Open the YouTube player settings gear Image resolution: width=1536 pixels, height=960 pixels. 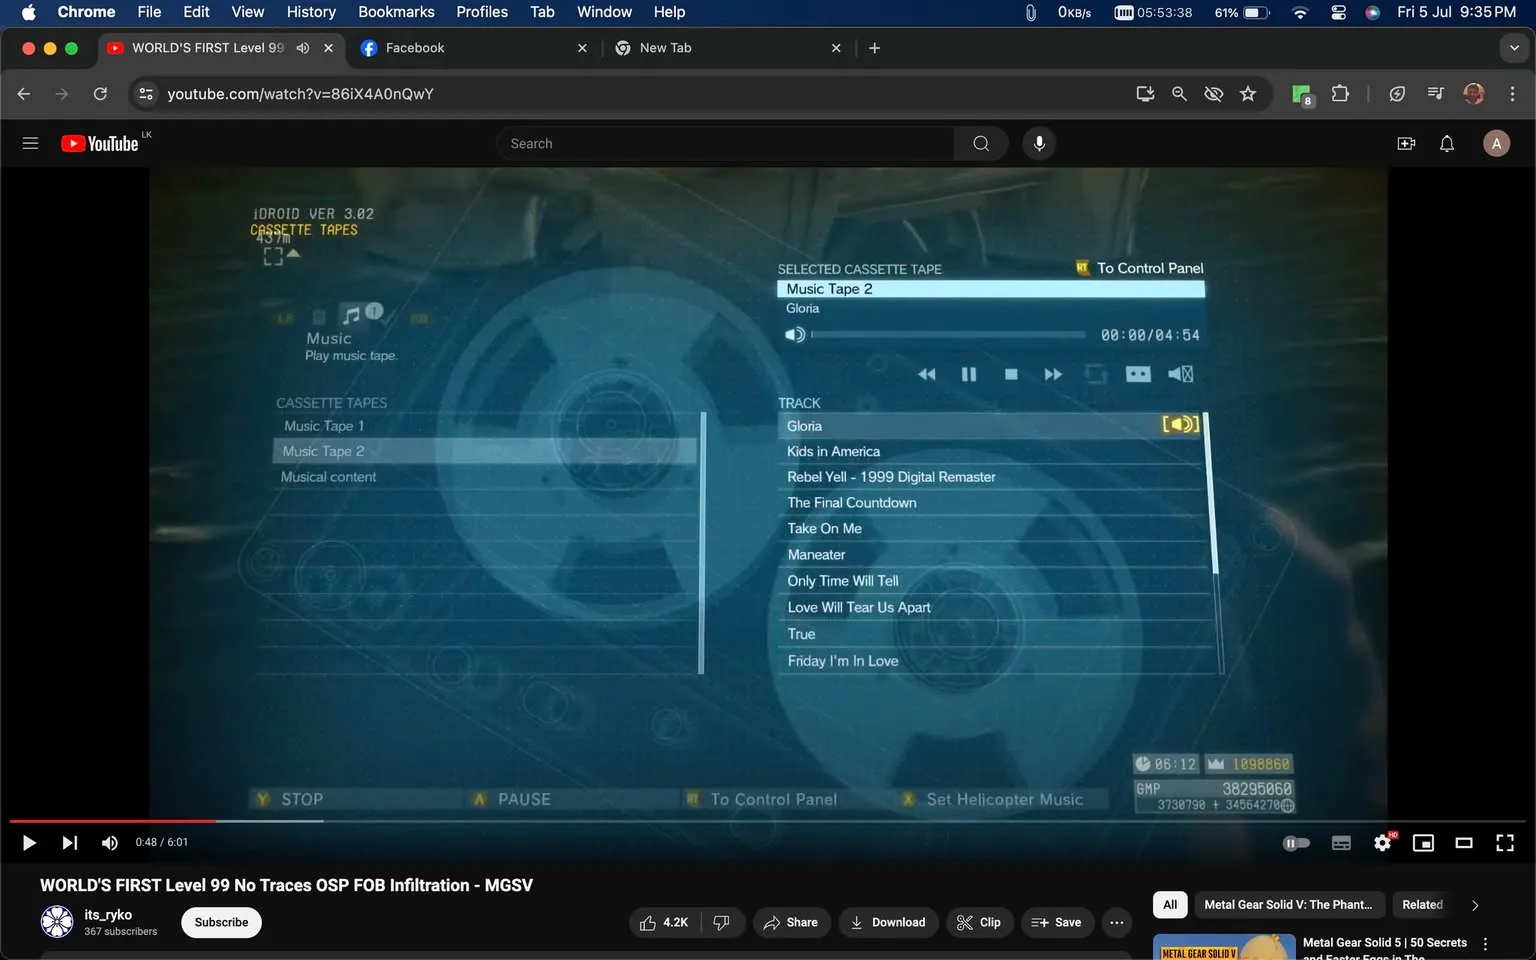click(x=1382, y=842)
